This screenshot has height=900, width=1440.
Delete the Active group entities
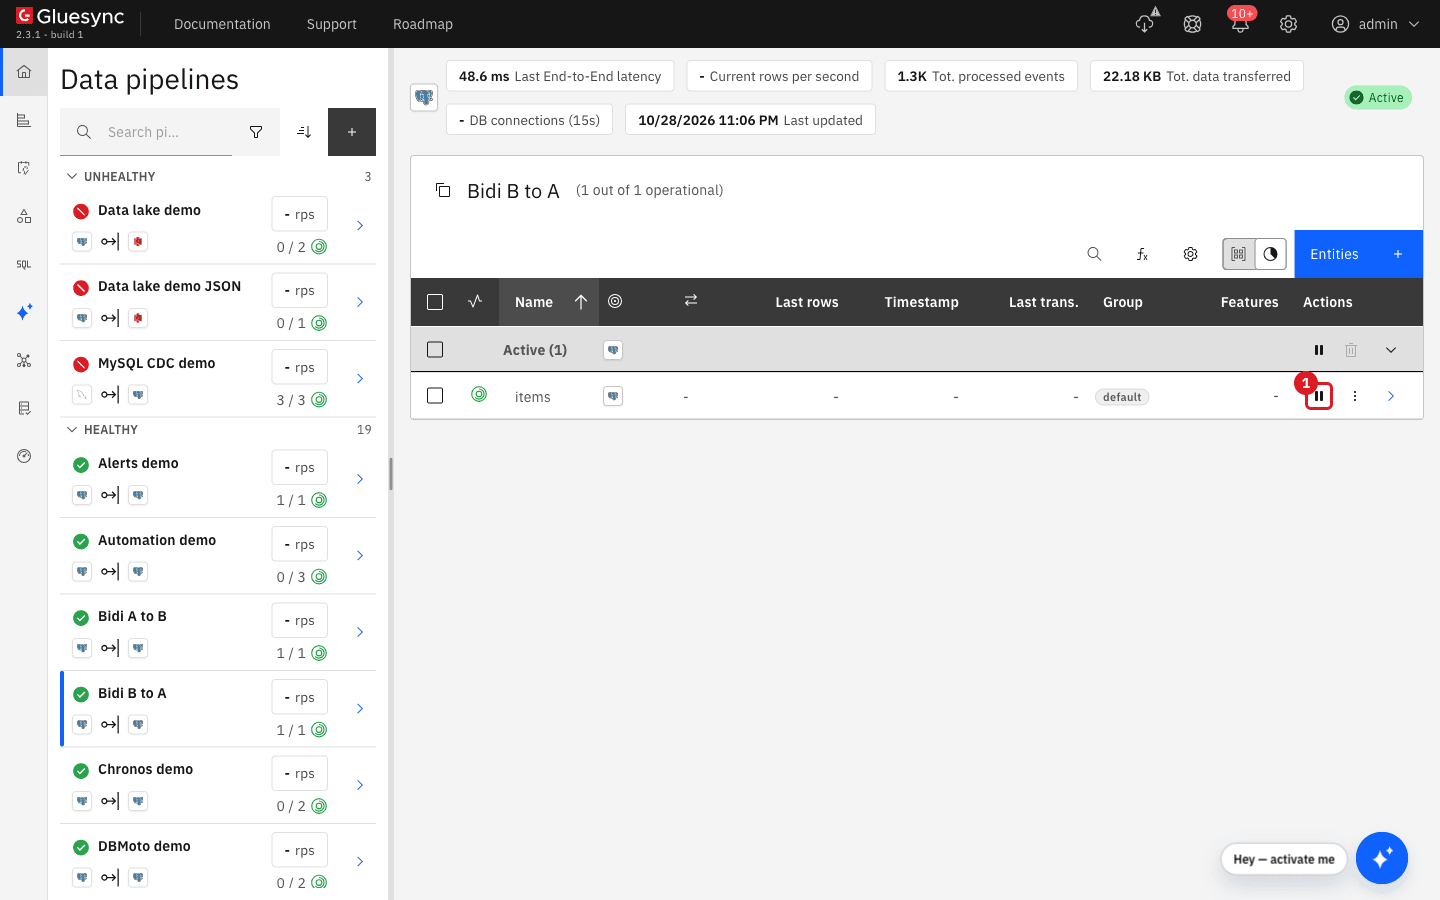(1351, 350)
